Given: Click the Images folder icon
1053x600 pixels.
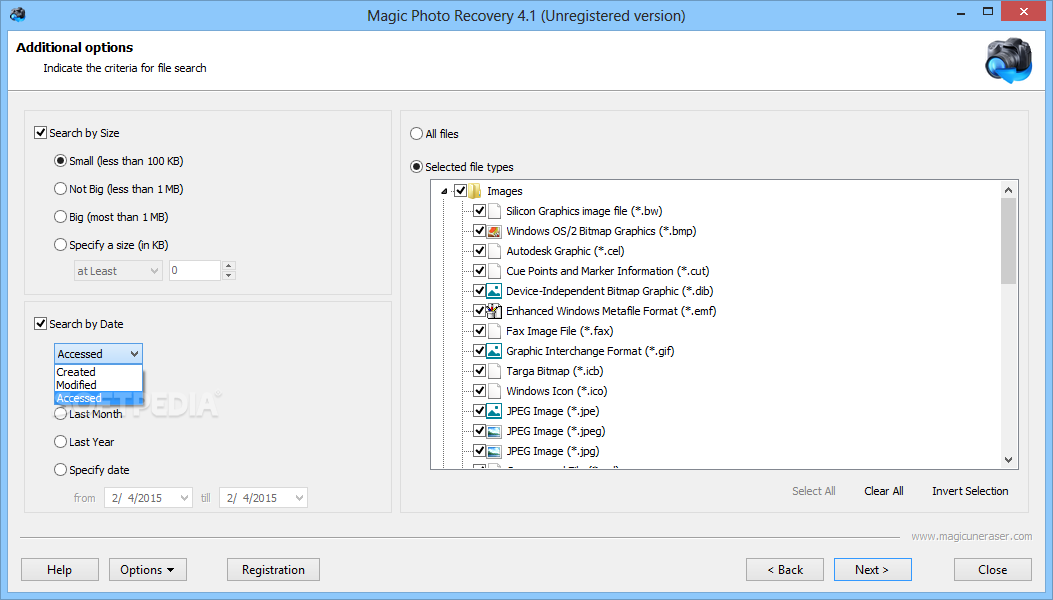Looking at the screenshot, I should [x=475, y=191].
